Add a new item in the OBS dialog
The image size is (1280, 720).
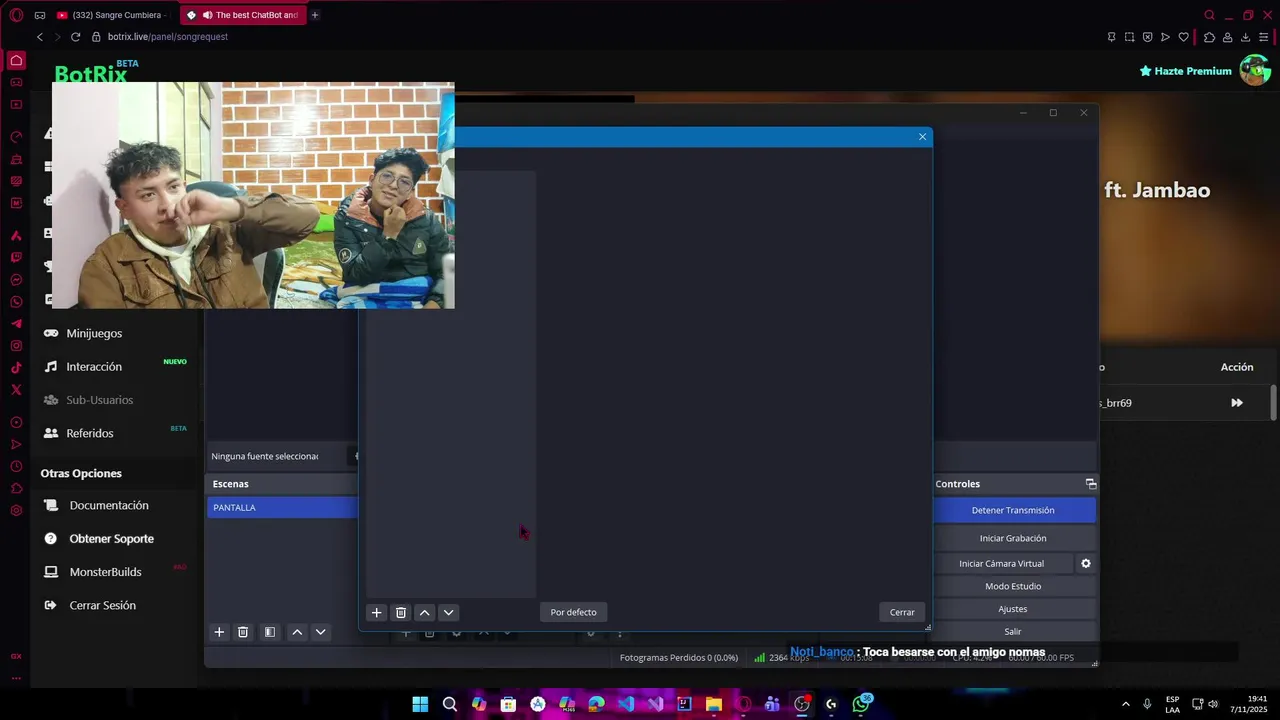click(x=376, y=612)
